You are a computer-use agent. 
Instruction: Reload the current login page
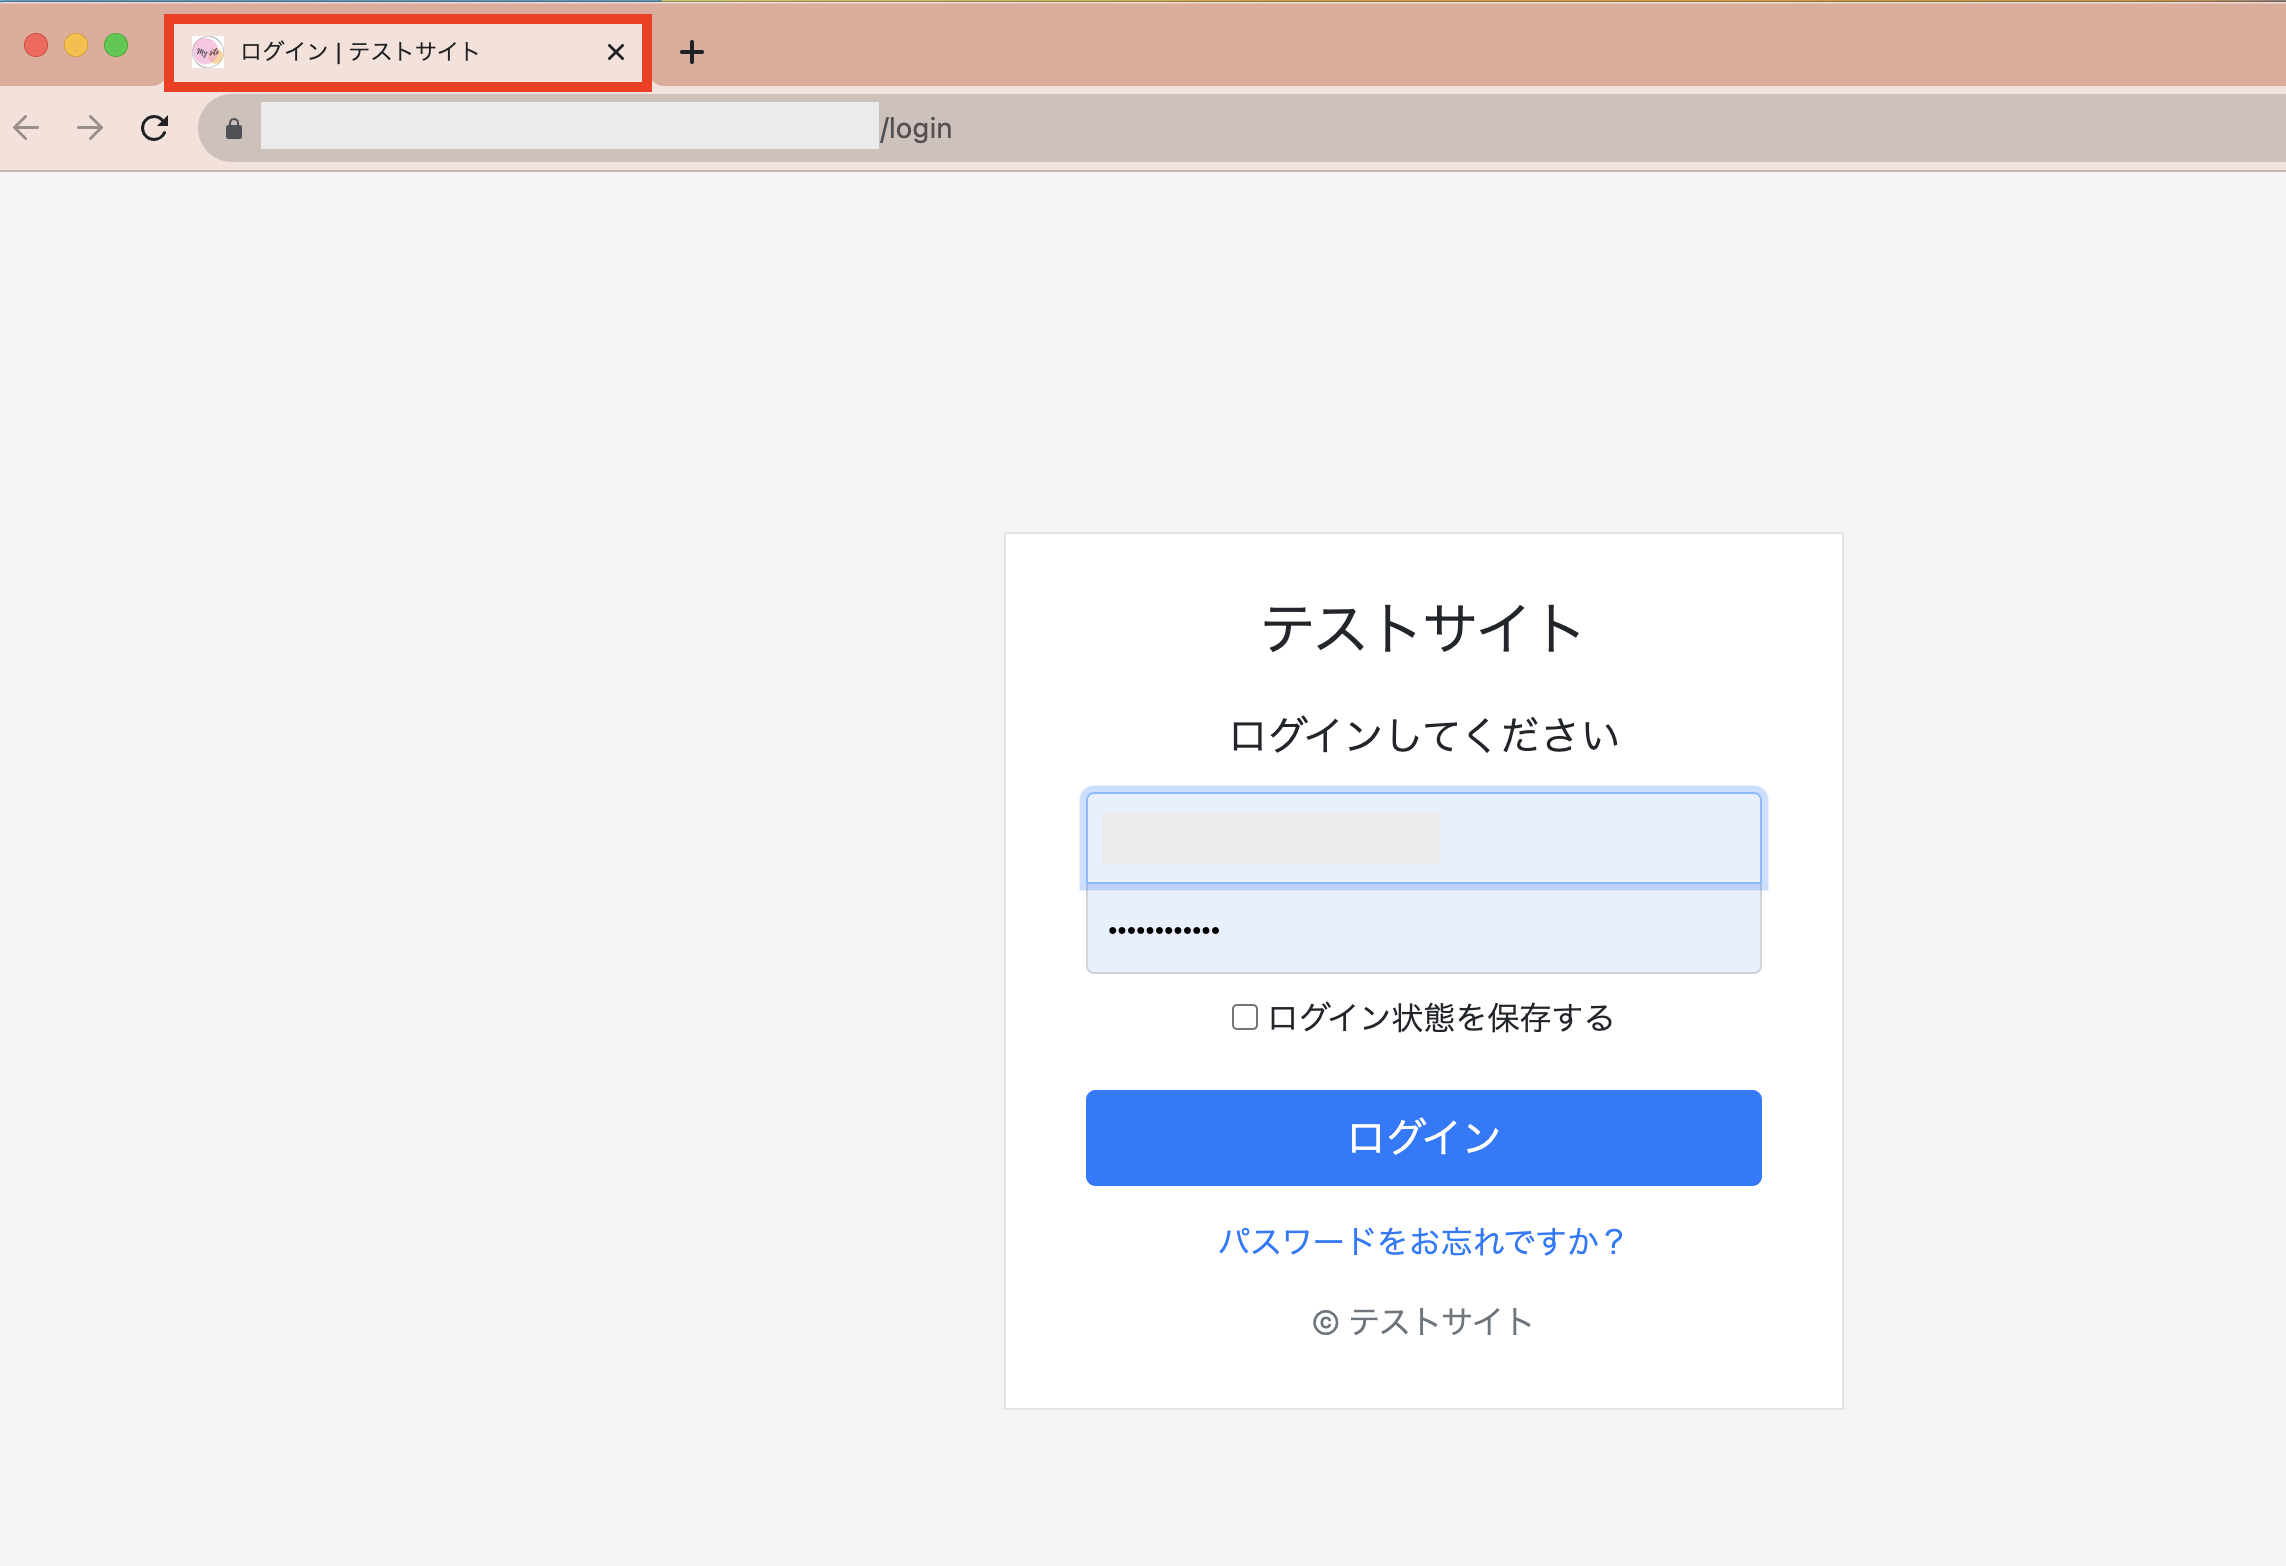[155, 127]
